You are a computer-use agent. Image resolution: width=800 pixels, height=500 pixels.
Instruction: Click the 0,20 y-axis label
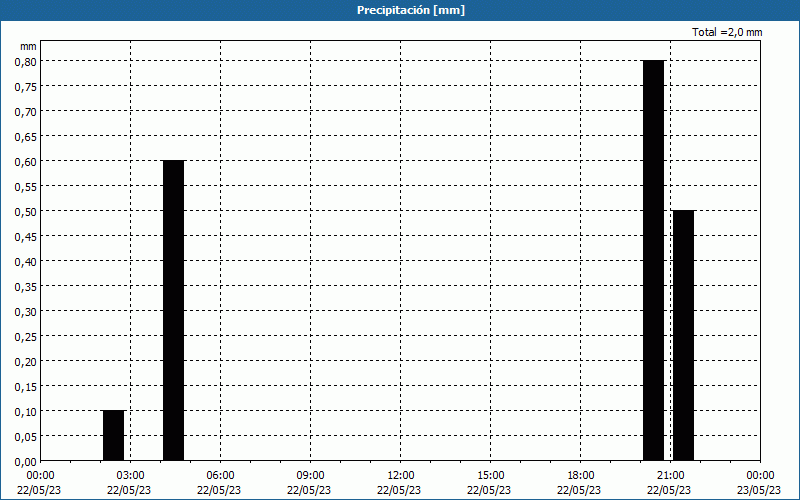coord(26,362)
